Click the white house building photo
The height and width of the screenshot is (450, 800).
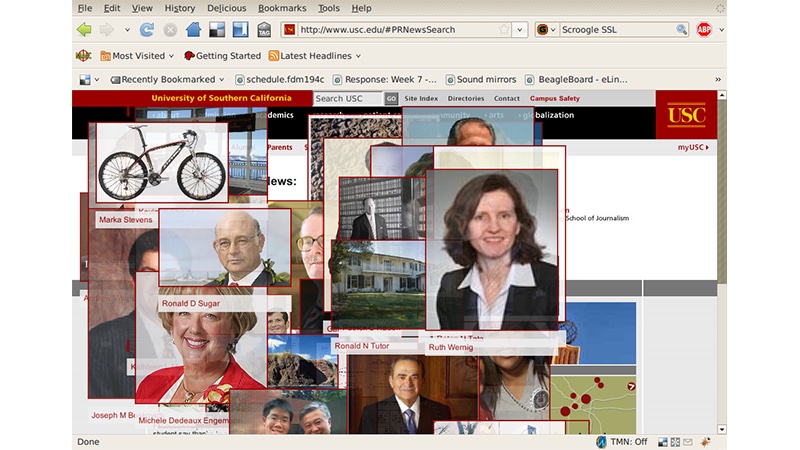pyautogui.click(x=379, y=284)
